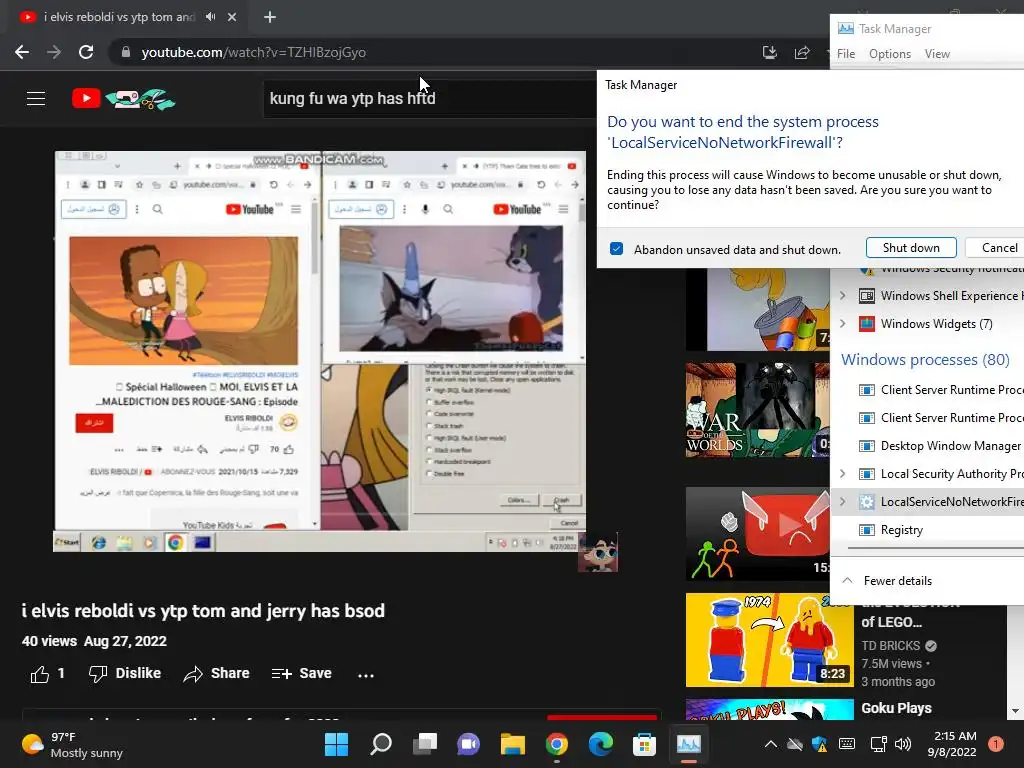
Task: Open taskbar Search
Action: point(381,744)
